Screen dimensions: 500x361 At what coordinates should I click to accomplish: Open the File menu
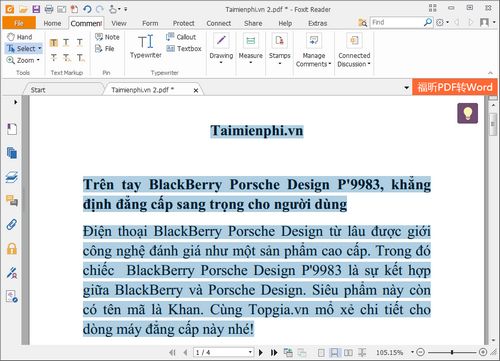[x=19, y=23]
